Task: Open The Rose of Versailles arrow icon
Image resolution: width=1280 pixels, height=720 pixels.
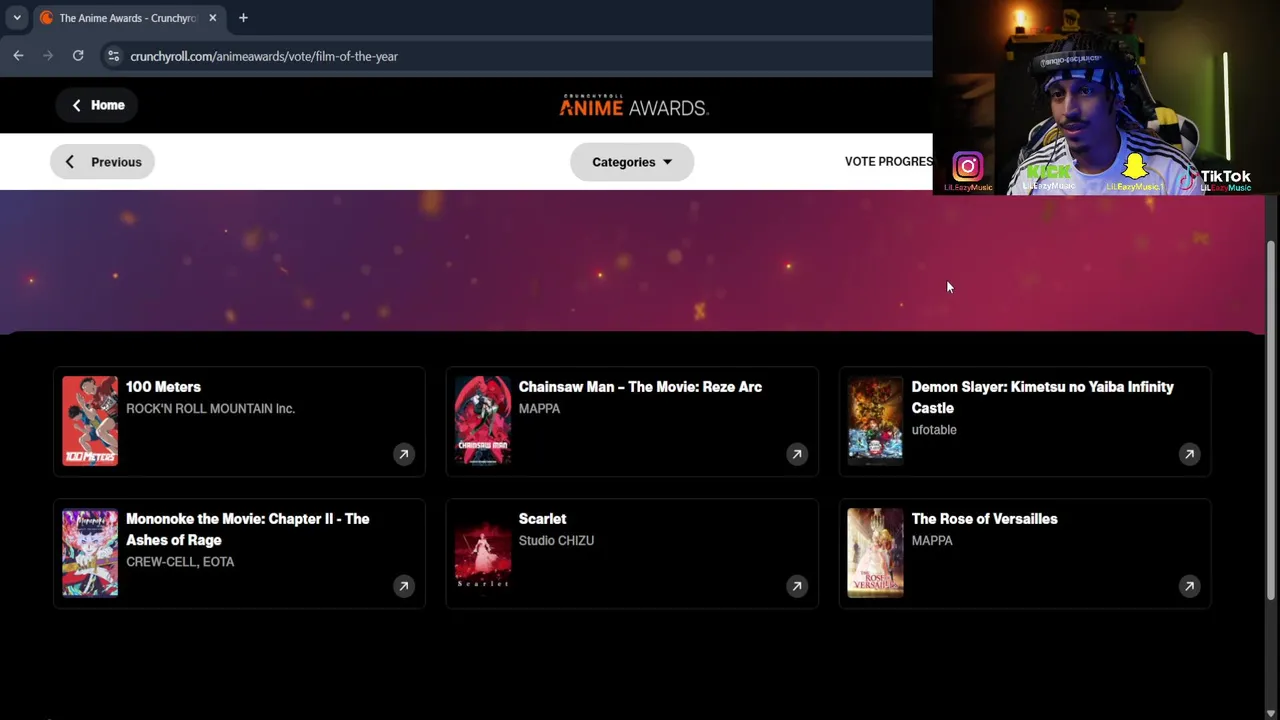Action: click(x=1189, y=586)
